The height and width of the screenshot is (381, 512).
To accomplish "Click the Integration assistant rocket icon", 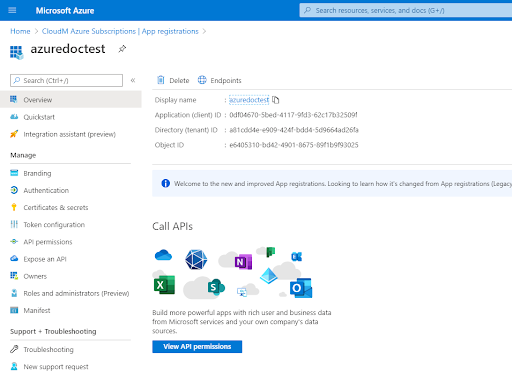I will pos(14,134).
